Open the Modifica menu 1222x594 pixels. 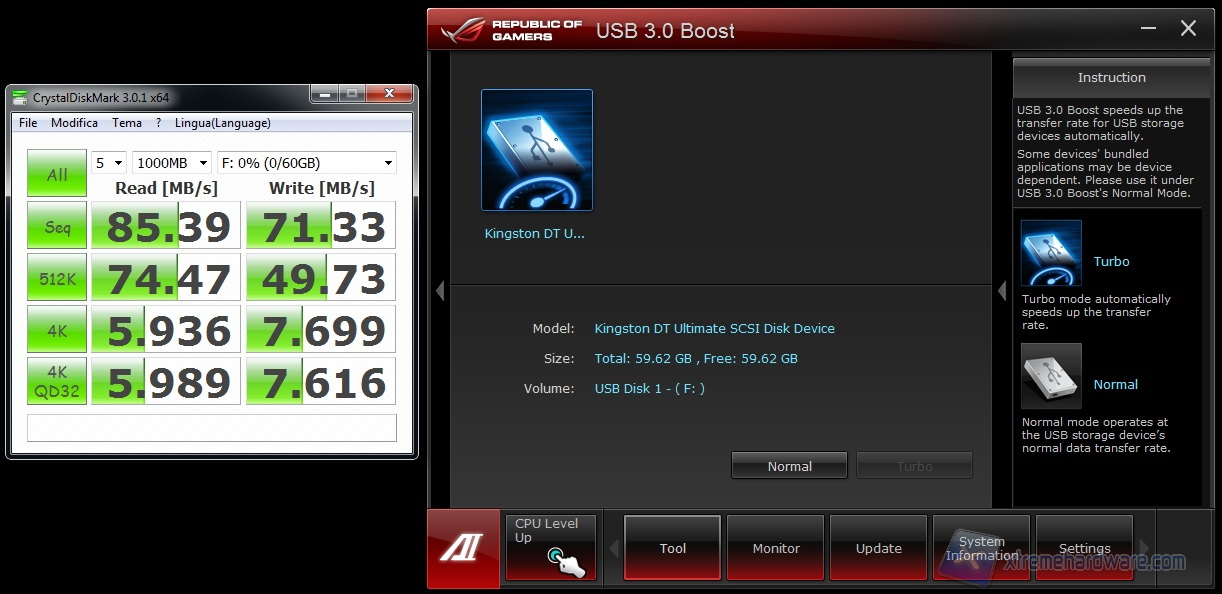pyautogui.click(x=74, y=123)
